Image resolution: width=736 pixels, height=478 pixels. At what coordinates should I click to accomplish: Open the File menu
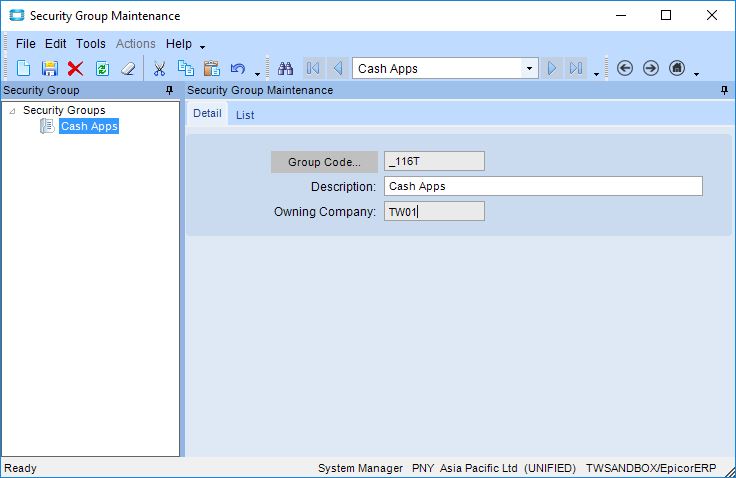pyautogui.click(x=25, y=44)
